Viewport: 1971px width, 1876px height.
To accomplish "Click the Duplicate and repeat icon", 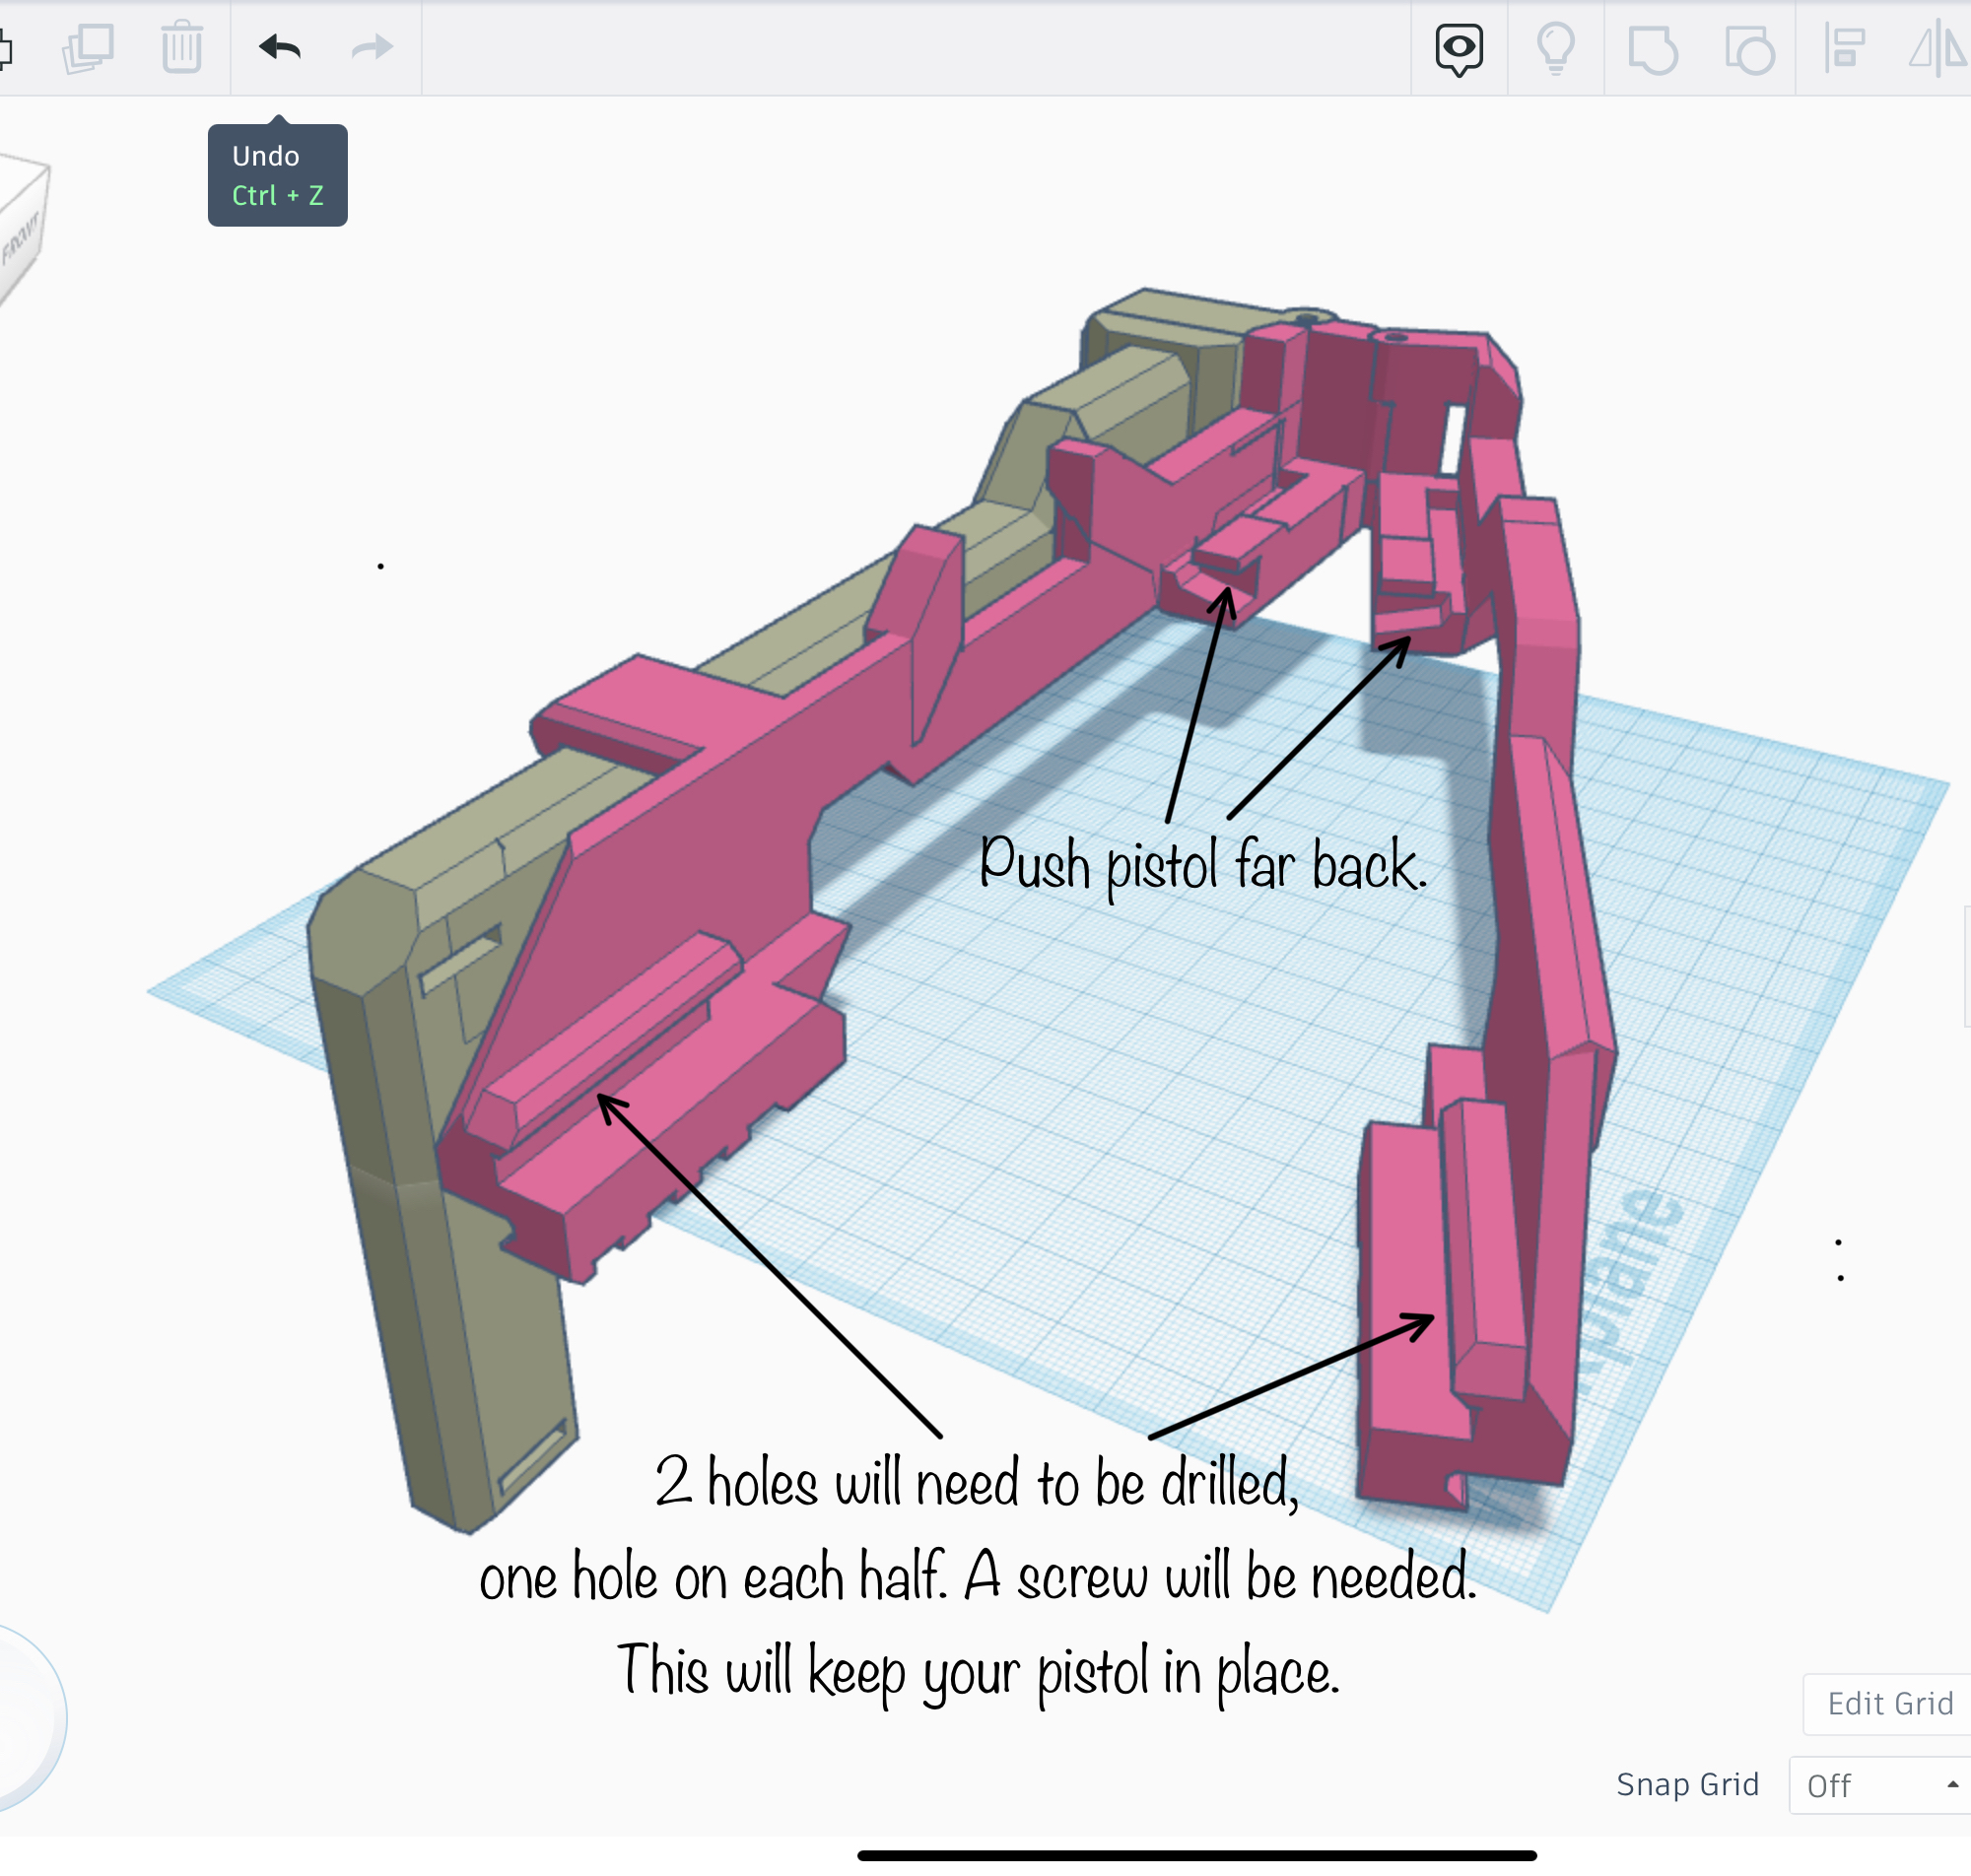I will pos(88,47).
